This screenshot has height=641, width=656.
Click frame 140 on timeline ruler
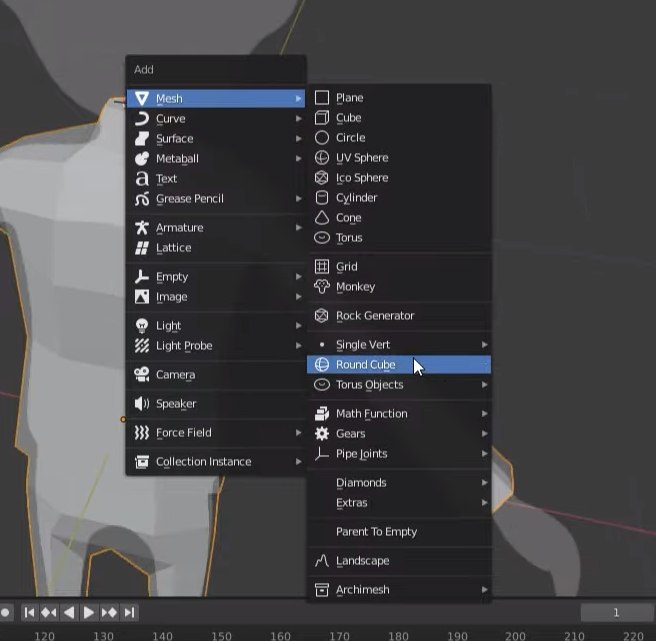pyautogui.click(x=162, y=636)
